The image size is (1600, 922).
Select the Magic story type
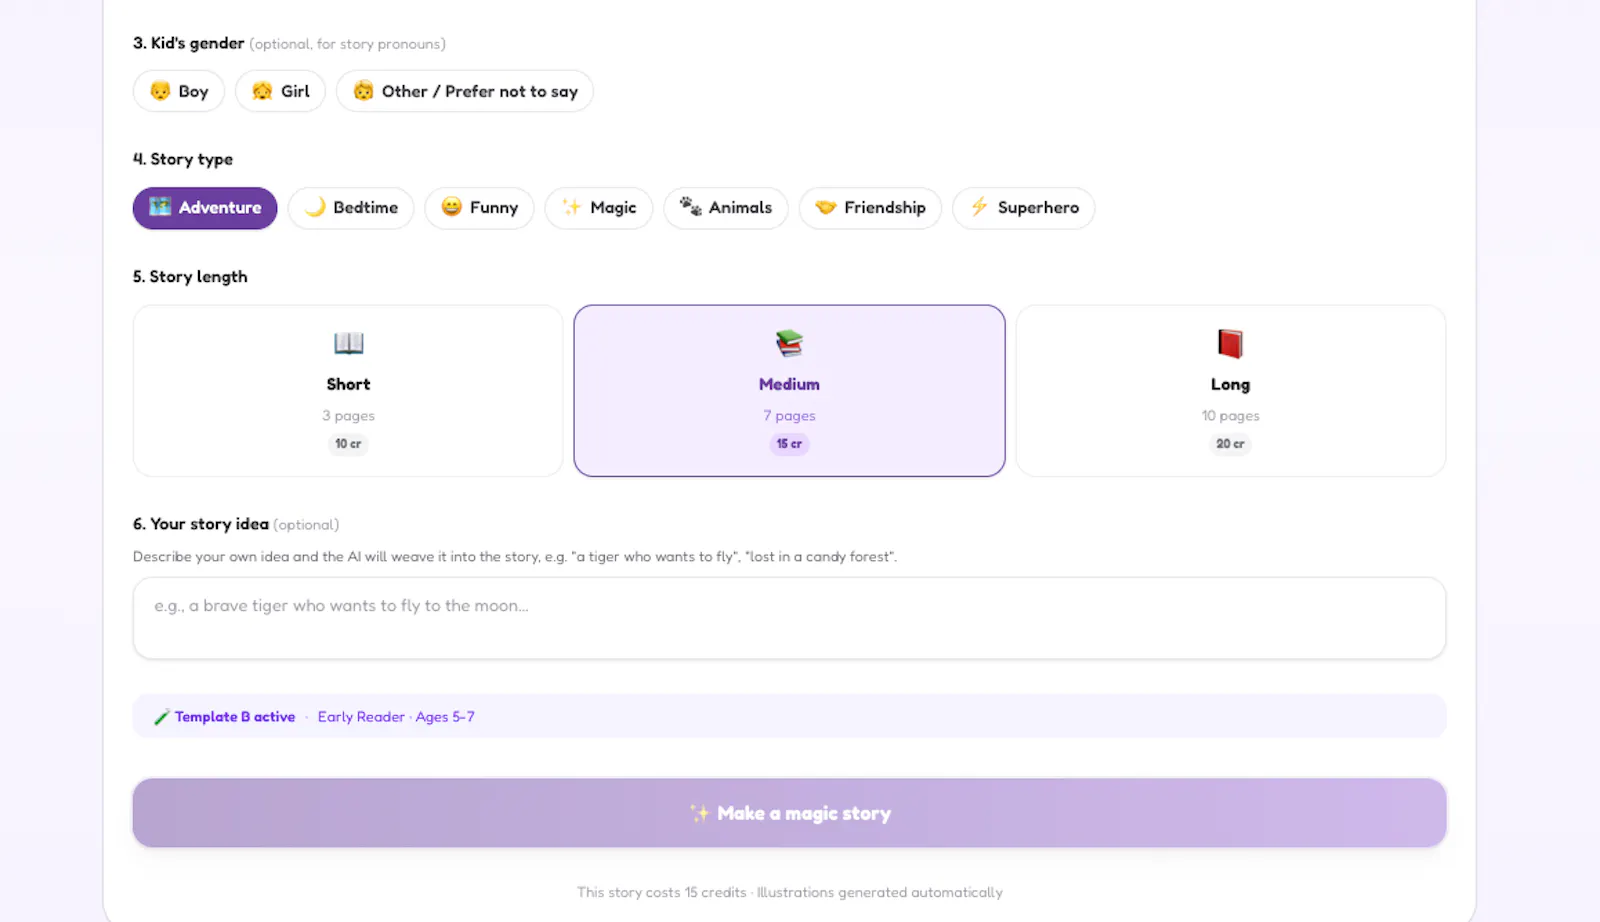pyautogui.click(x=599, y=208)
